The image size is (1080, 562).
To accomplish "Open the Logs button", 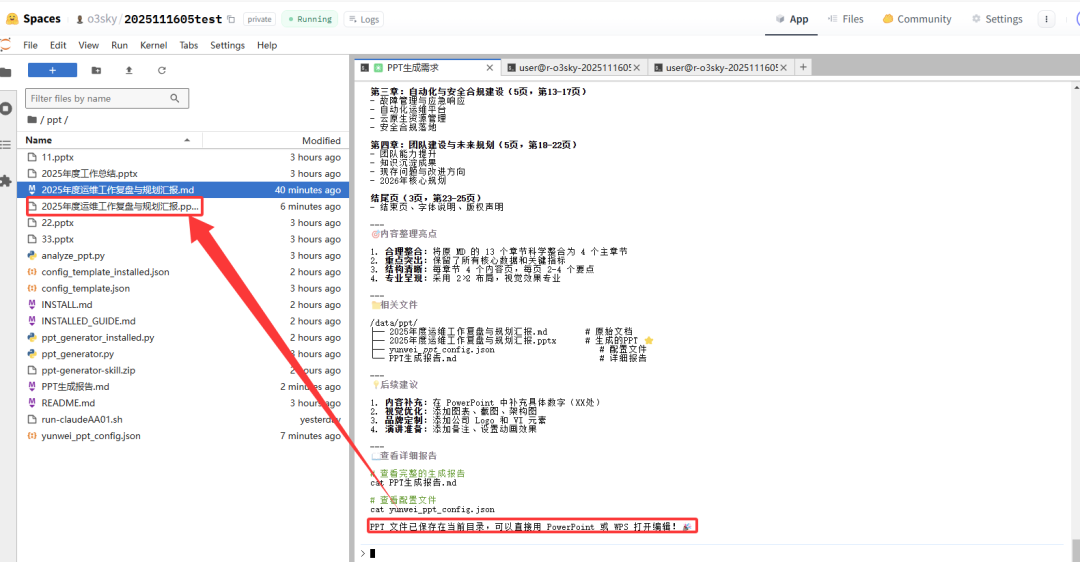I will (363, 19).
